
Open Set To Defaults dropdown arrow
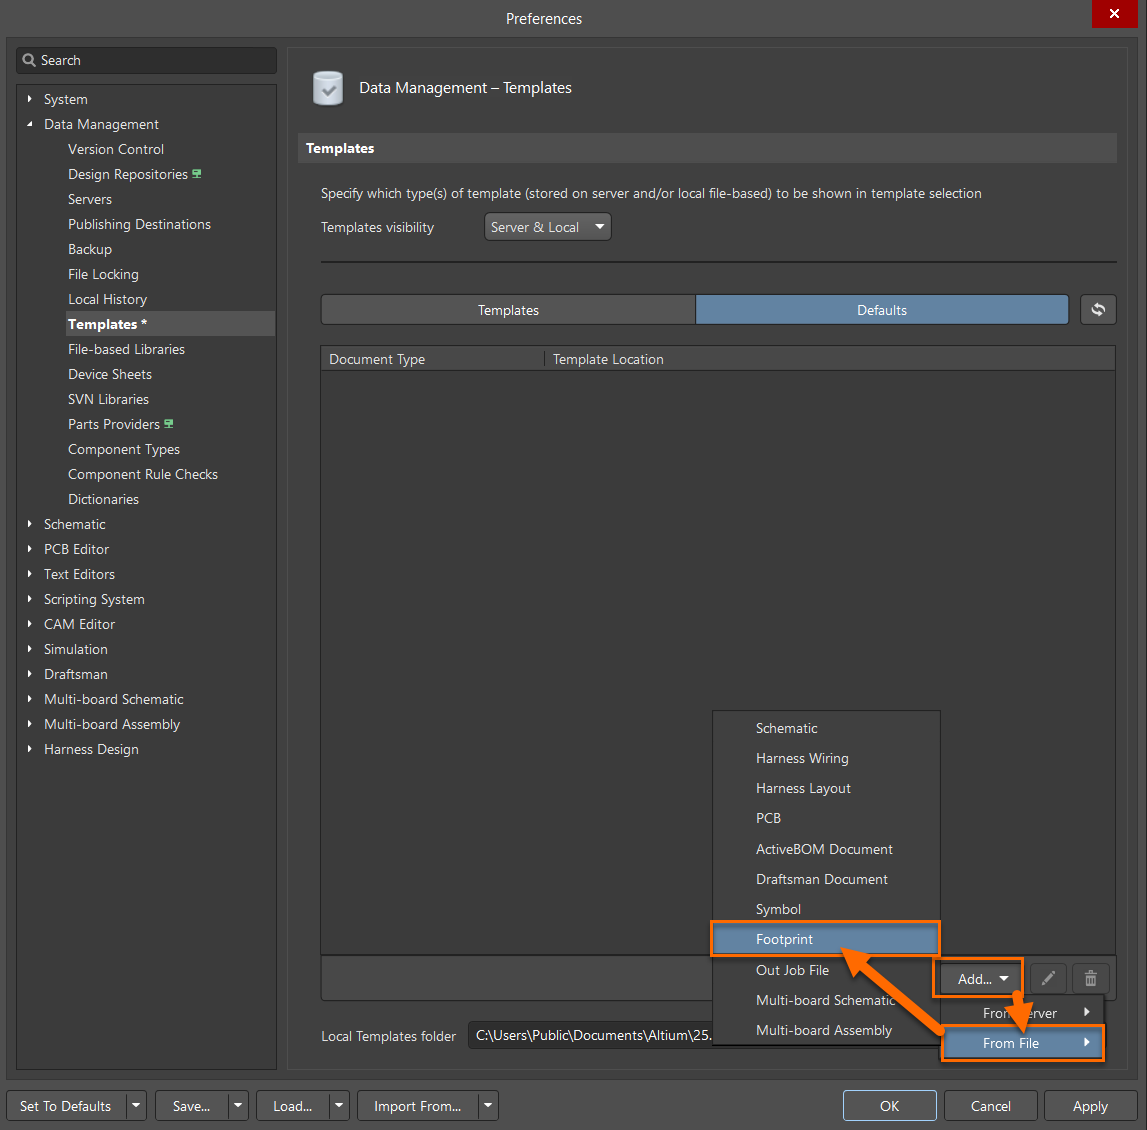click(x=137, y=1106)
